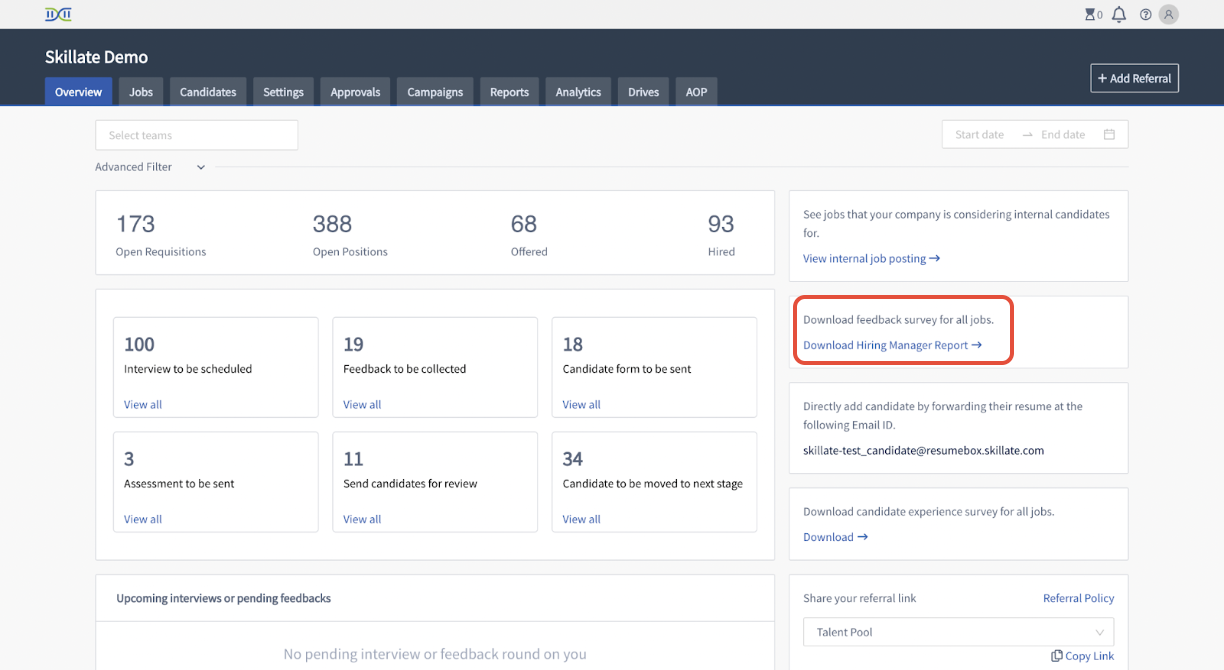Open the Referral Policy link
Screen dimensions: 1224x670
pos(1078,598)
